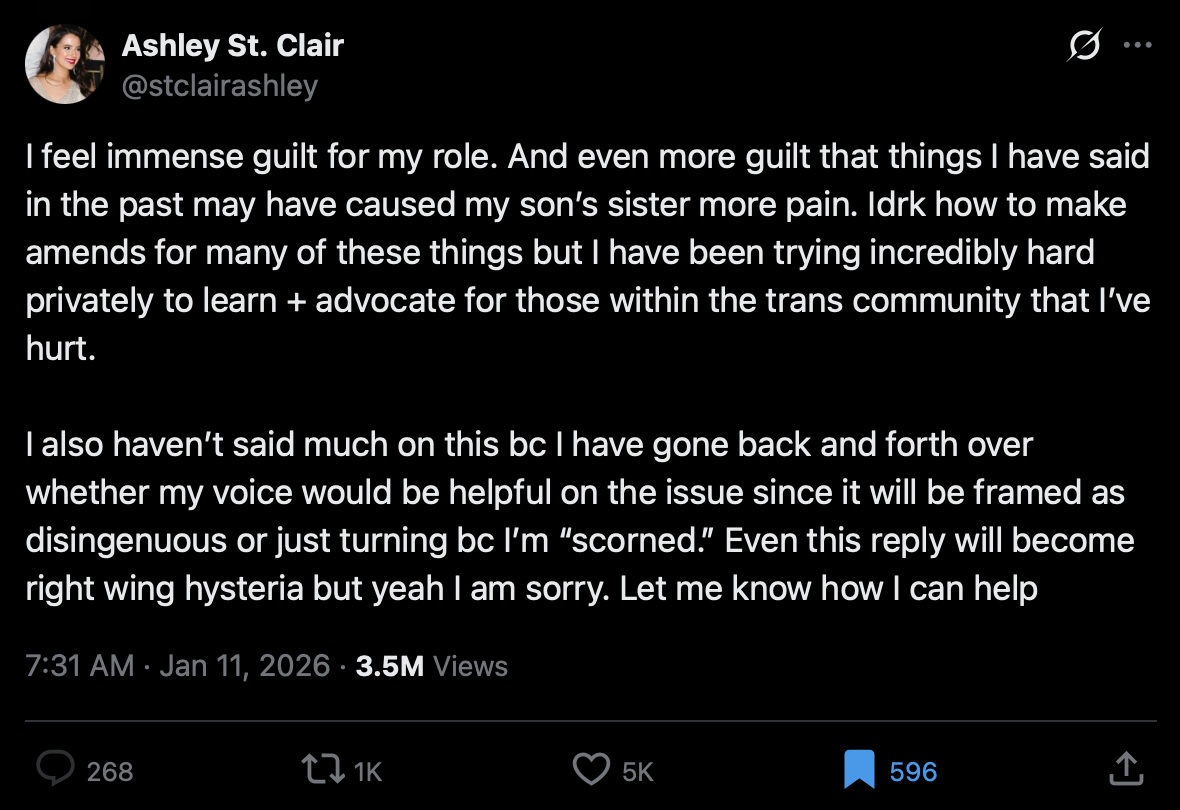Click the 1K reposts count
The width and height of the screenshot is (1180, 810).
click(368, 771)
